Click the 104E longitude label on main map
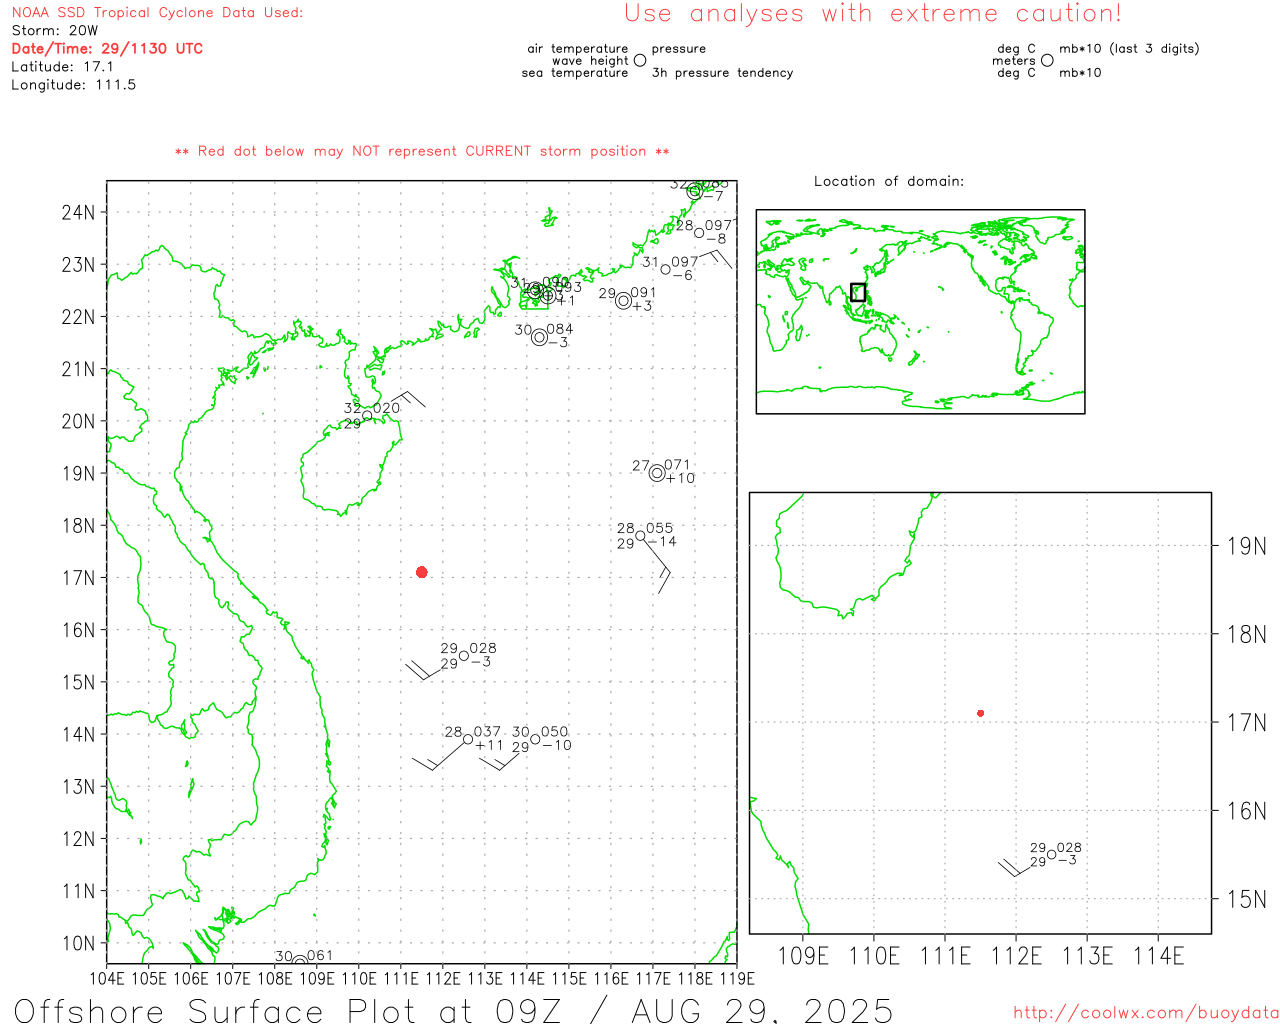Screen dimensions: 1280x1024 point(107,978)
